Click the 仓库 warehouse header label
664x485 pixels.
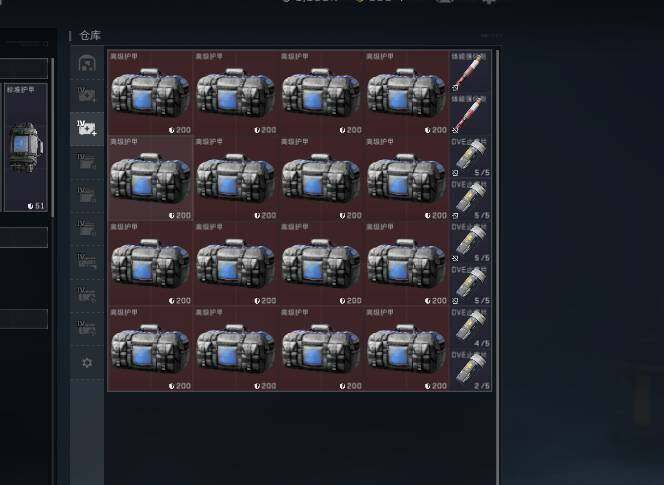[x=90, y=35]
